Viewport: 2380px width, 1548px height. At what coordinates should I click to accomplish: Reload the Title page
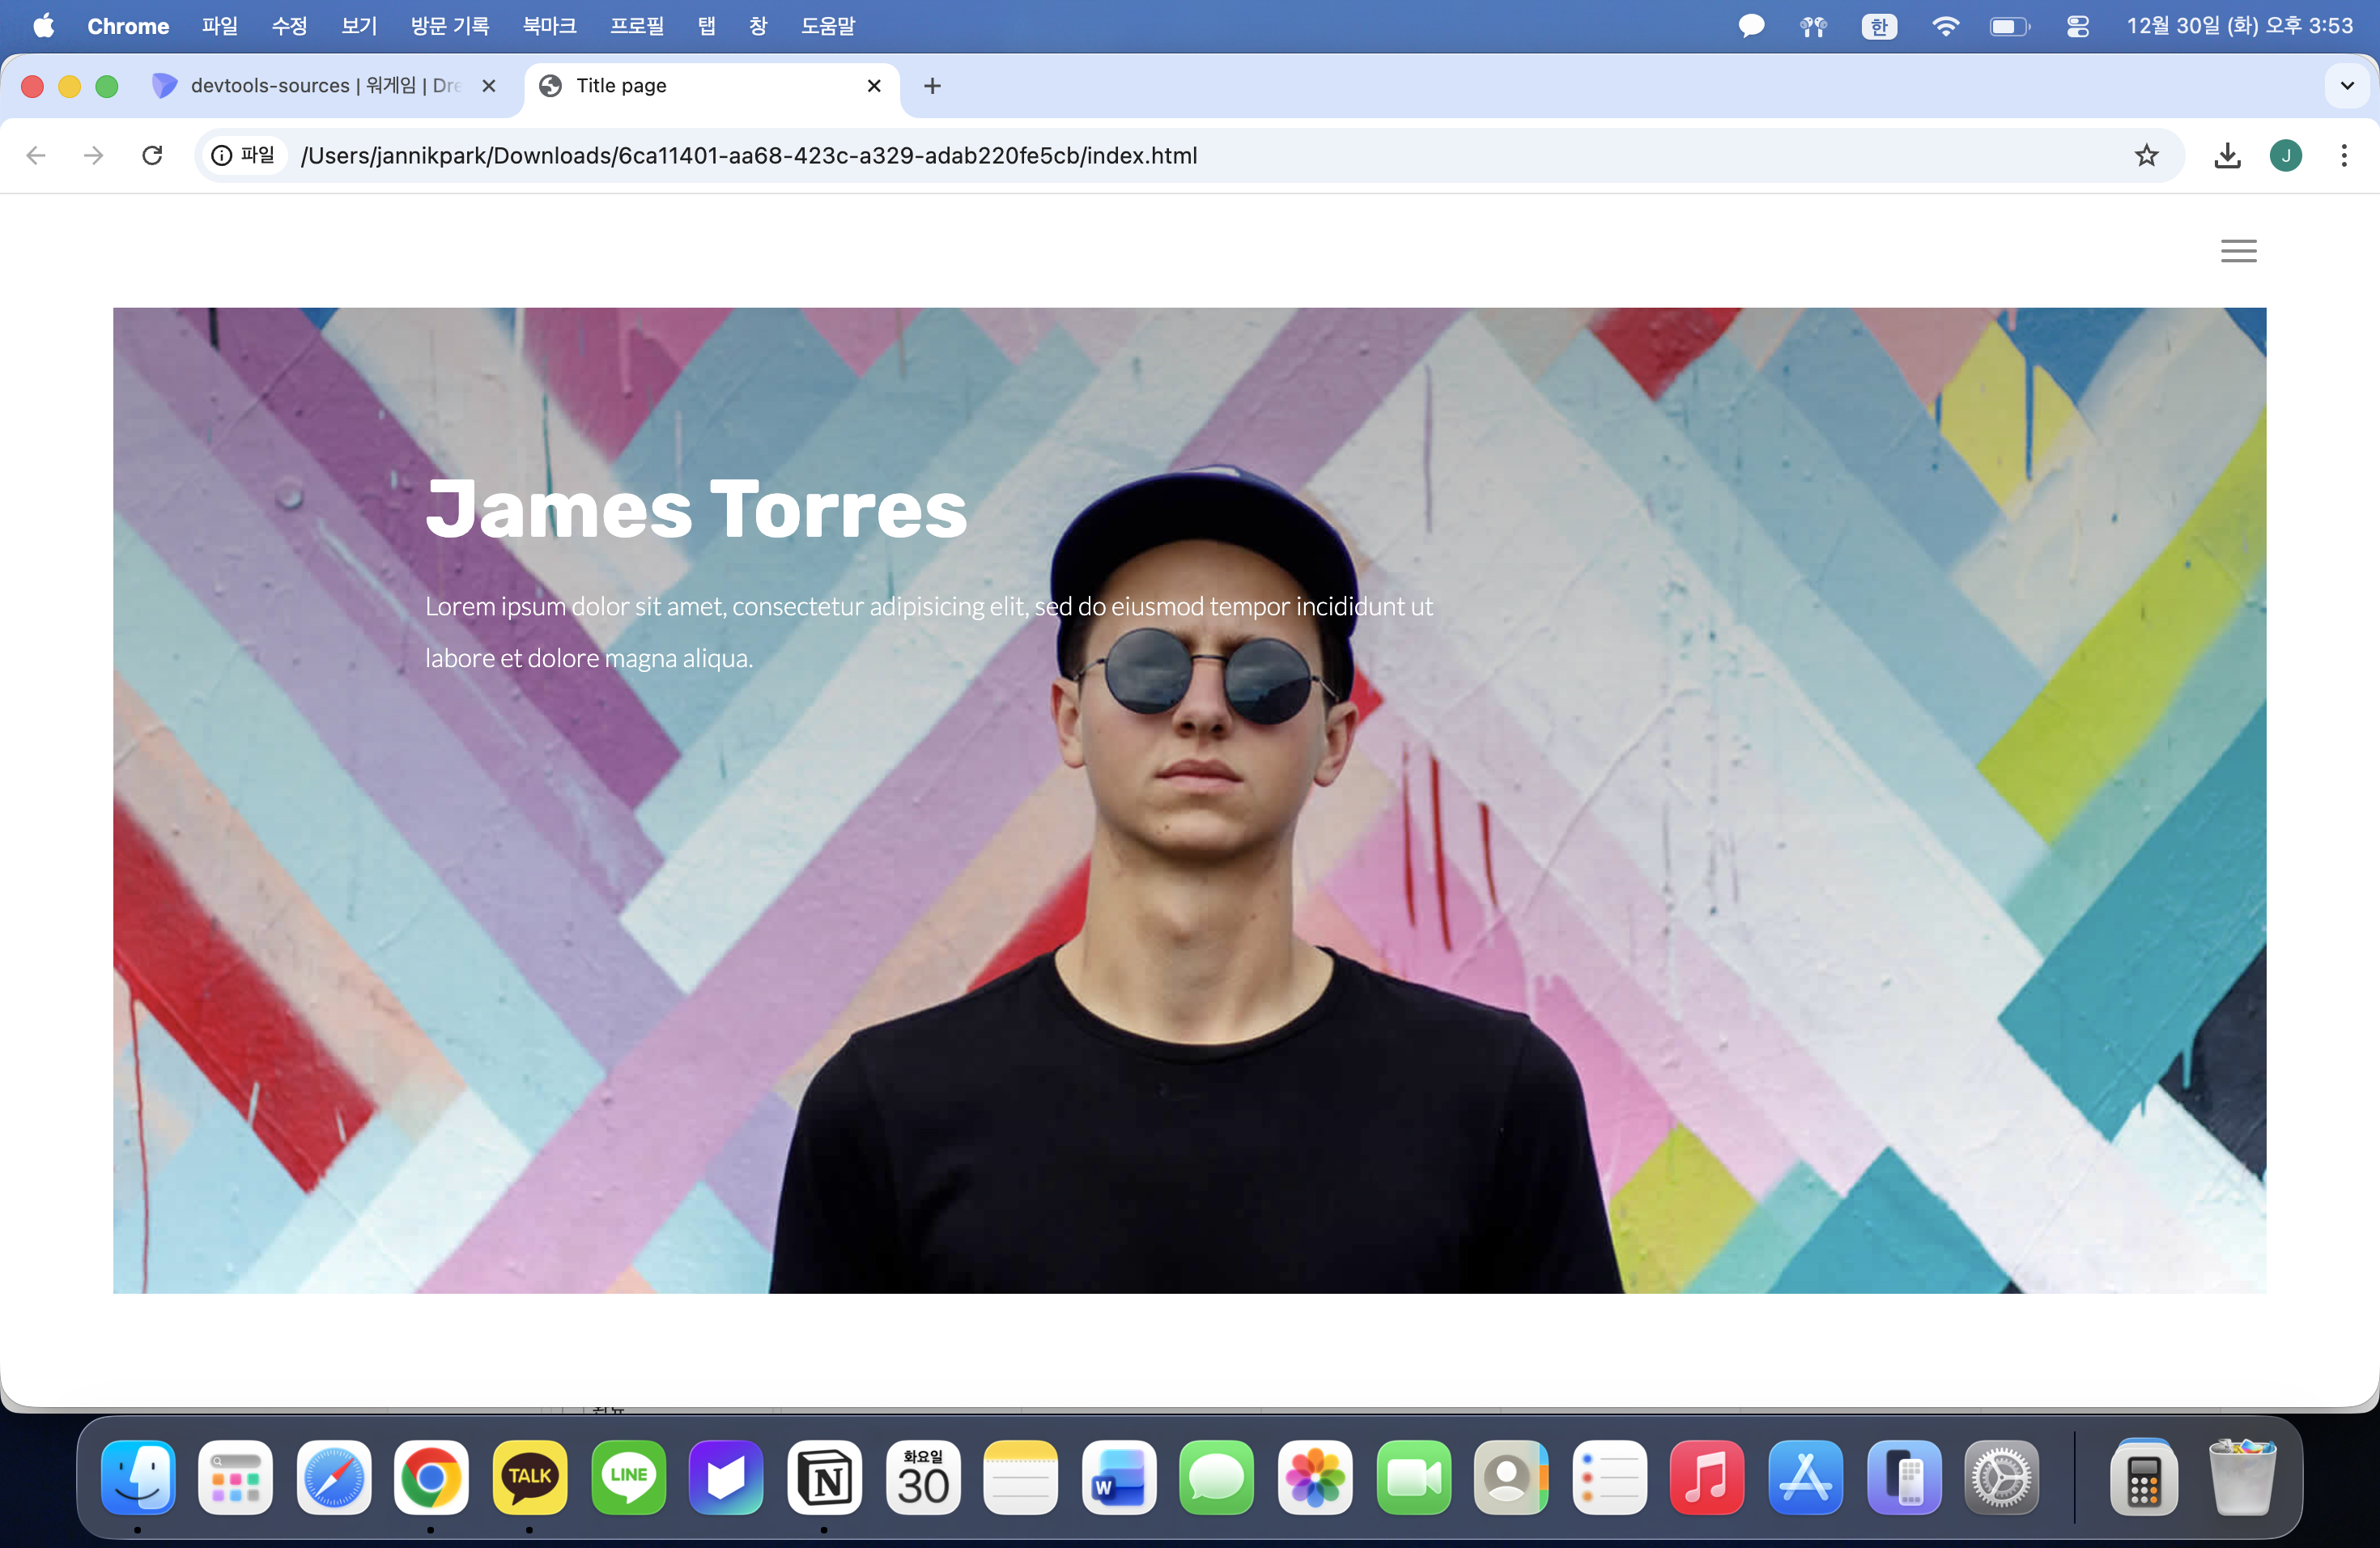152,156
